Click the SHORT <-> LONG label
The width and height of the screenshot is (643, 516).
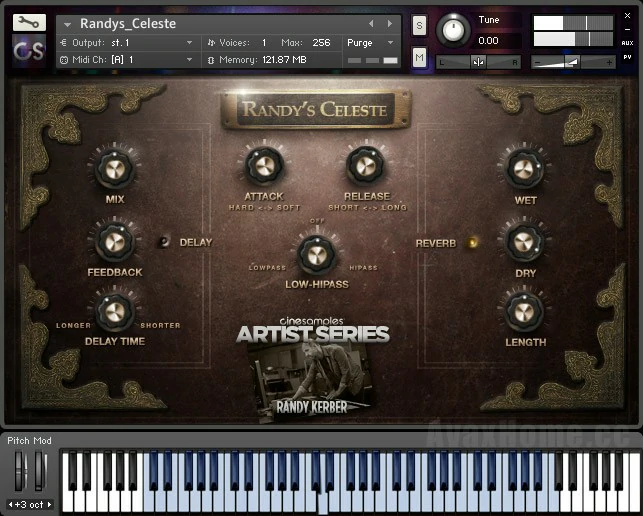[368, 208]
